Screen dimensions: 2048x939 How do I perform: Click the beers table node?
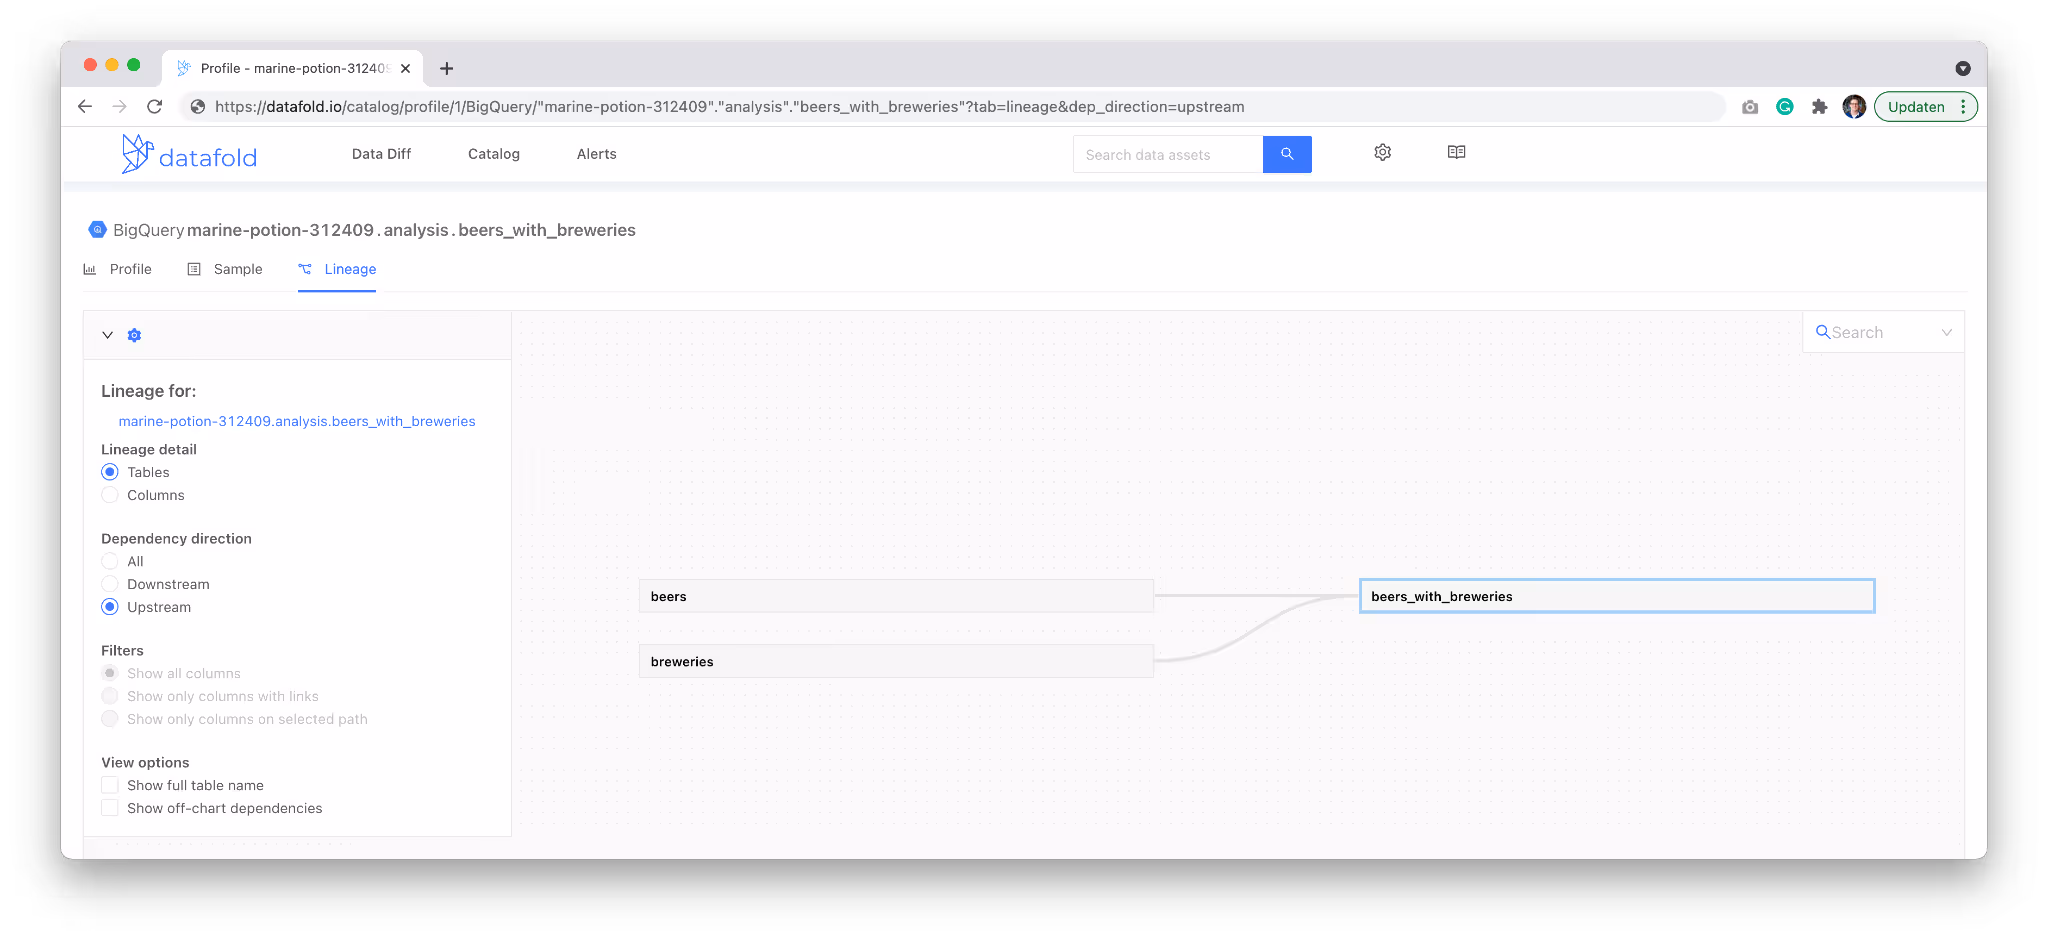click(x=896, y=596)
